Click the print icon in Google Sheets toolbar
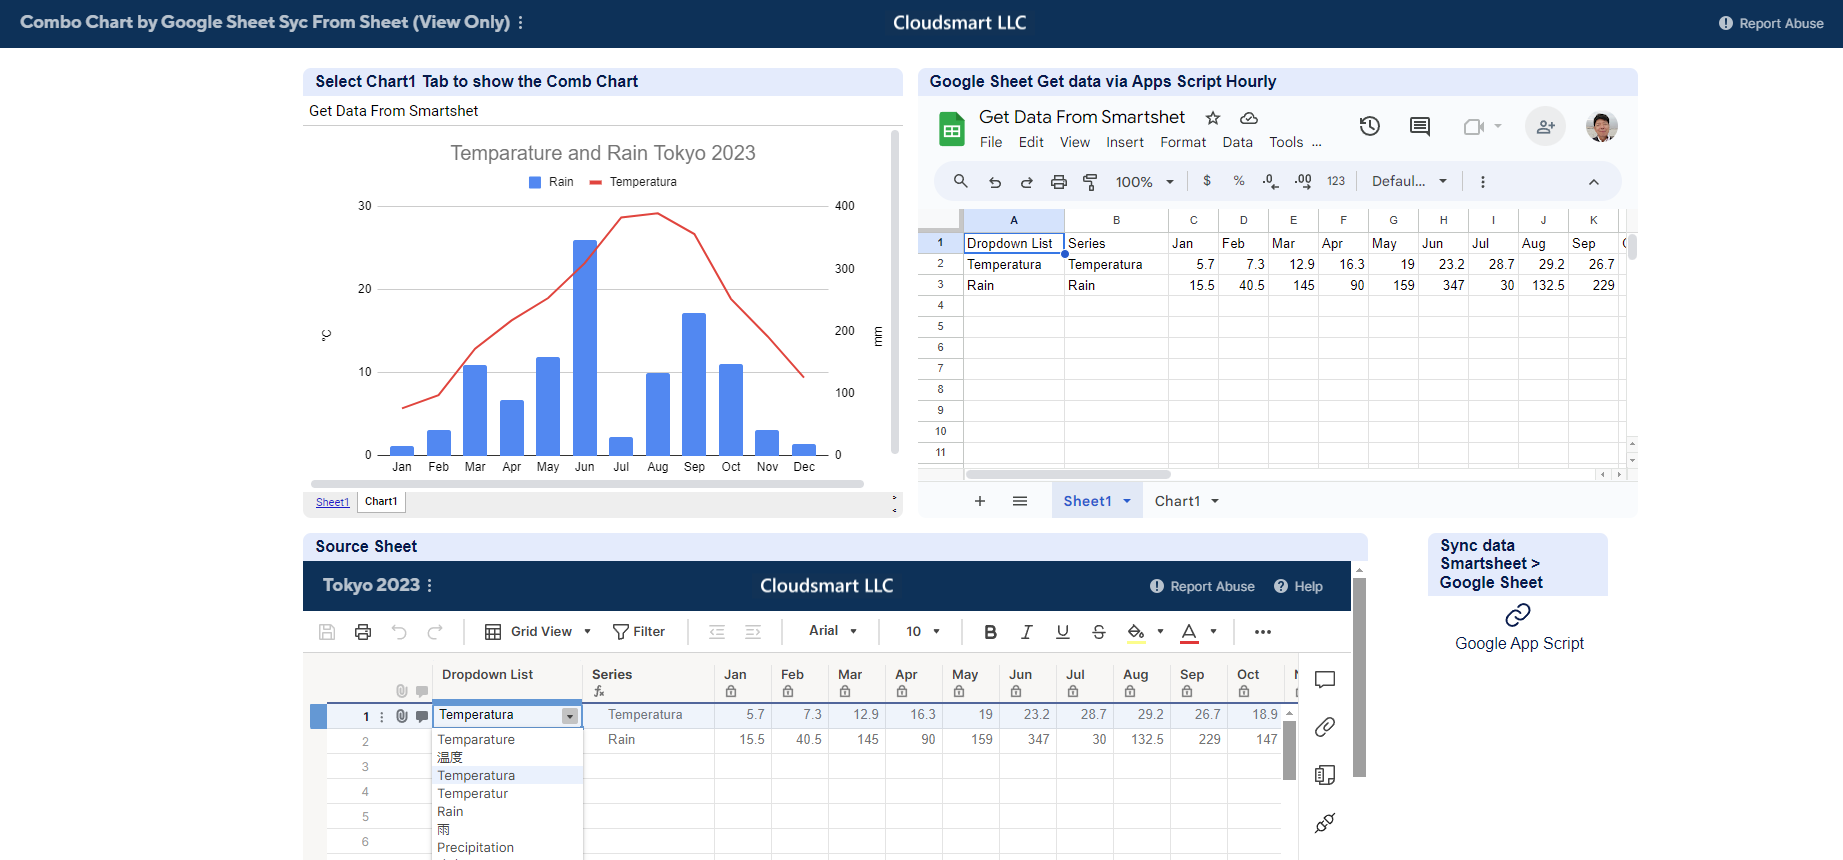The image size is (1843, 860). pos(1059,182)
